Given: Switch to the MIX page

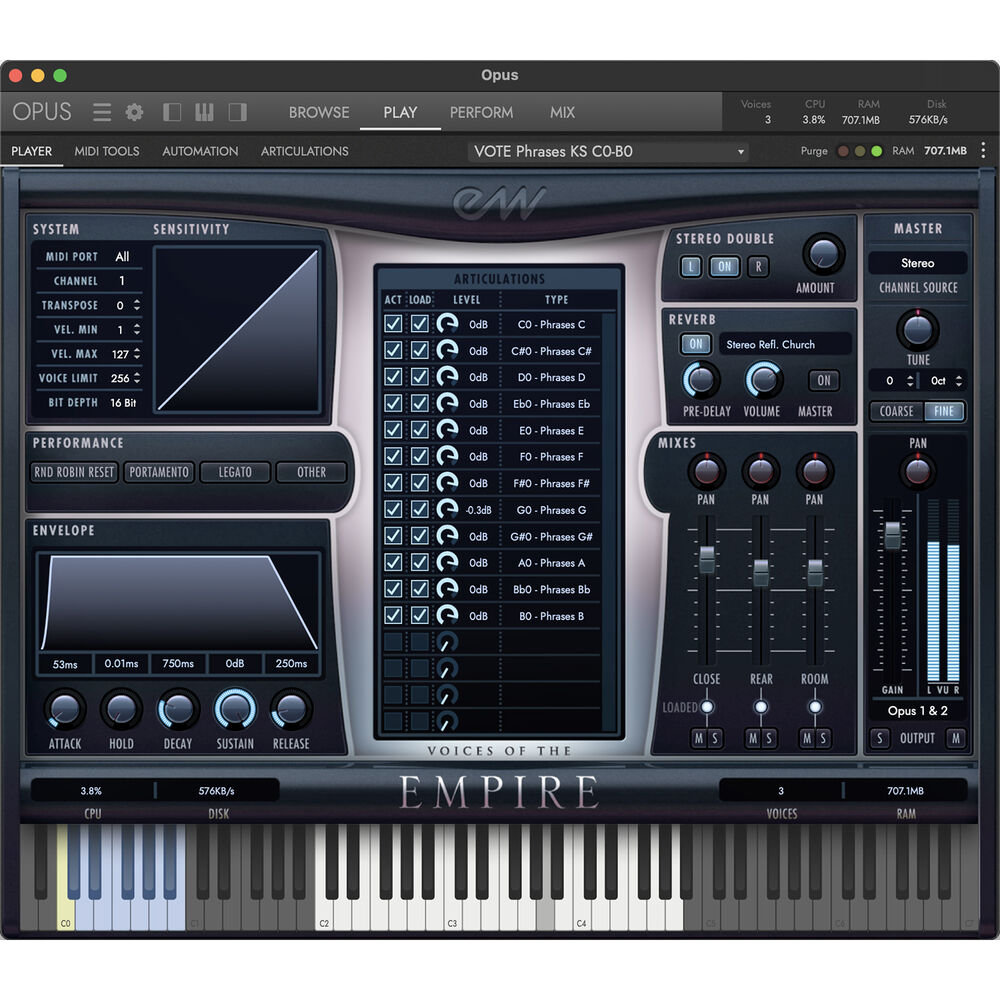Looking at the screenshot, I should (562, 112).
